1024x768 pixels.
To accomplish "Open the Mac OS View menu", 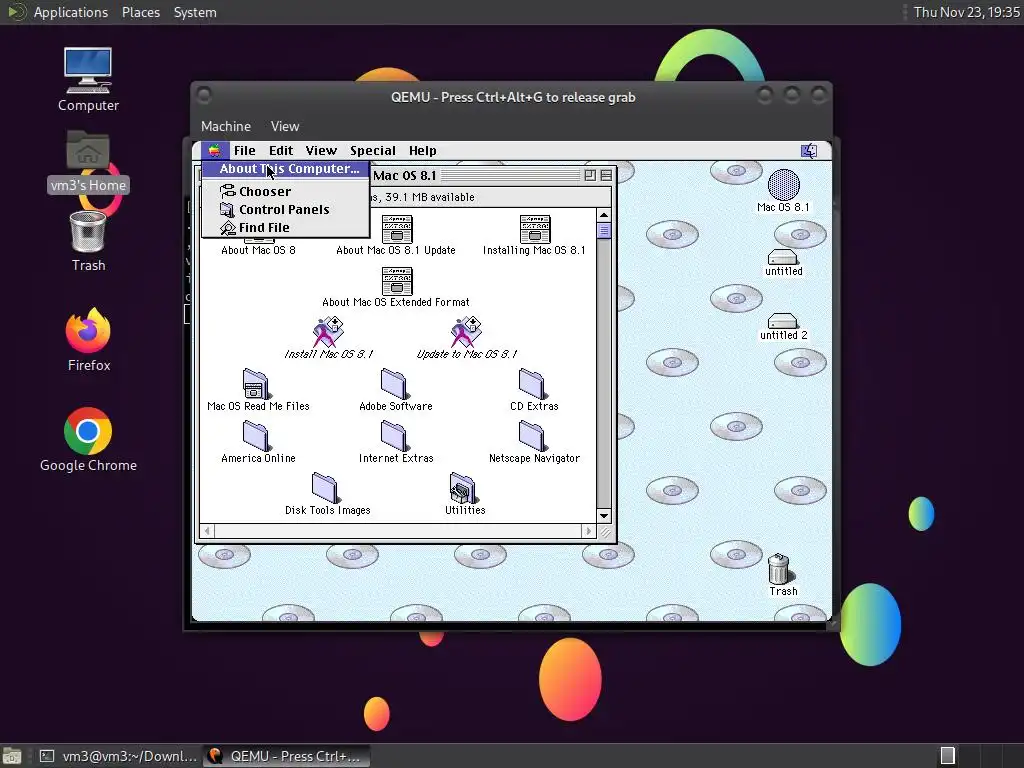I will pyautogui.click(x=321, y=151).
